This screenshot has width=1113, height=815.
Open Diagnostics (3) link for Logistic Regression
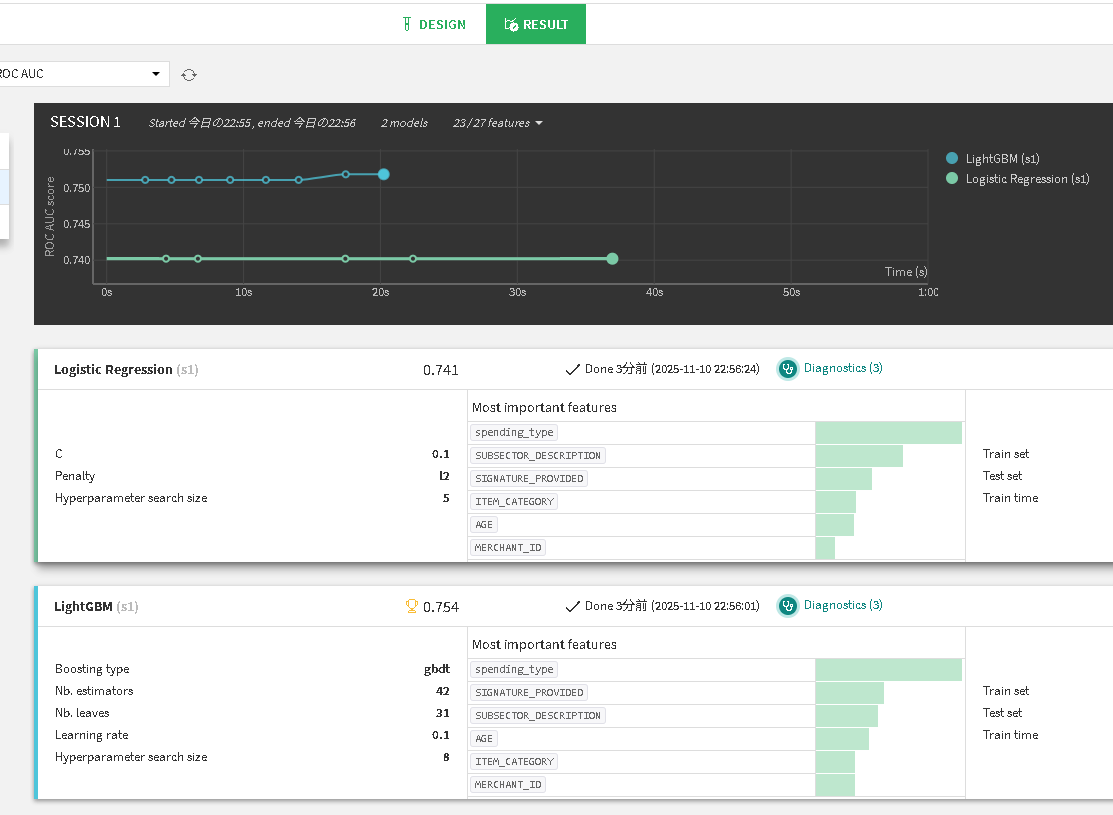(843, 368)
